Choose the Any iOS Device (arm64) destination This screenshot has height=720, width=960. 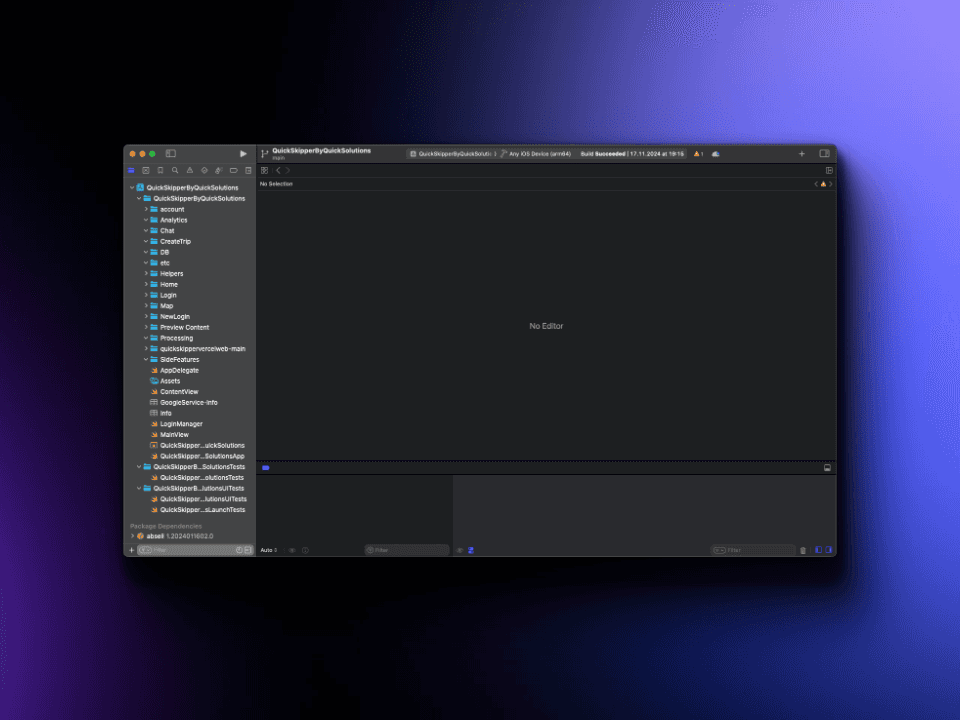point(536,154)
